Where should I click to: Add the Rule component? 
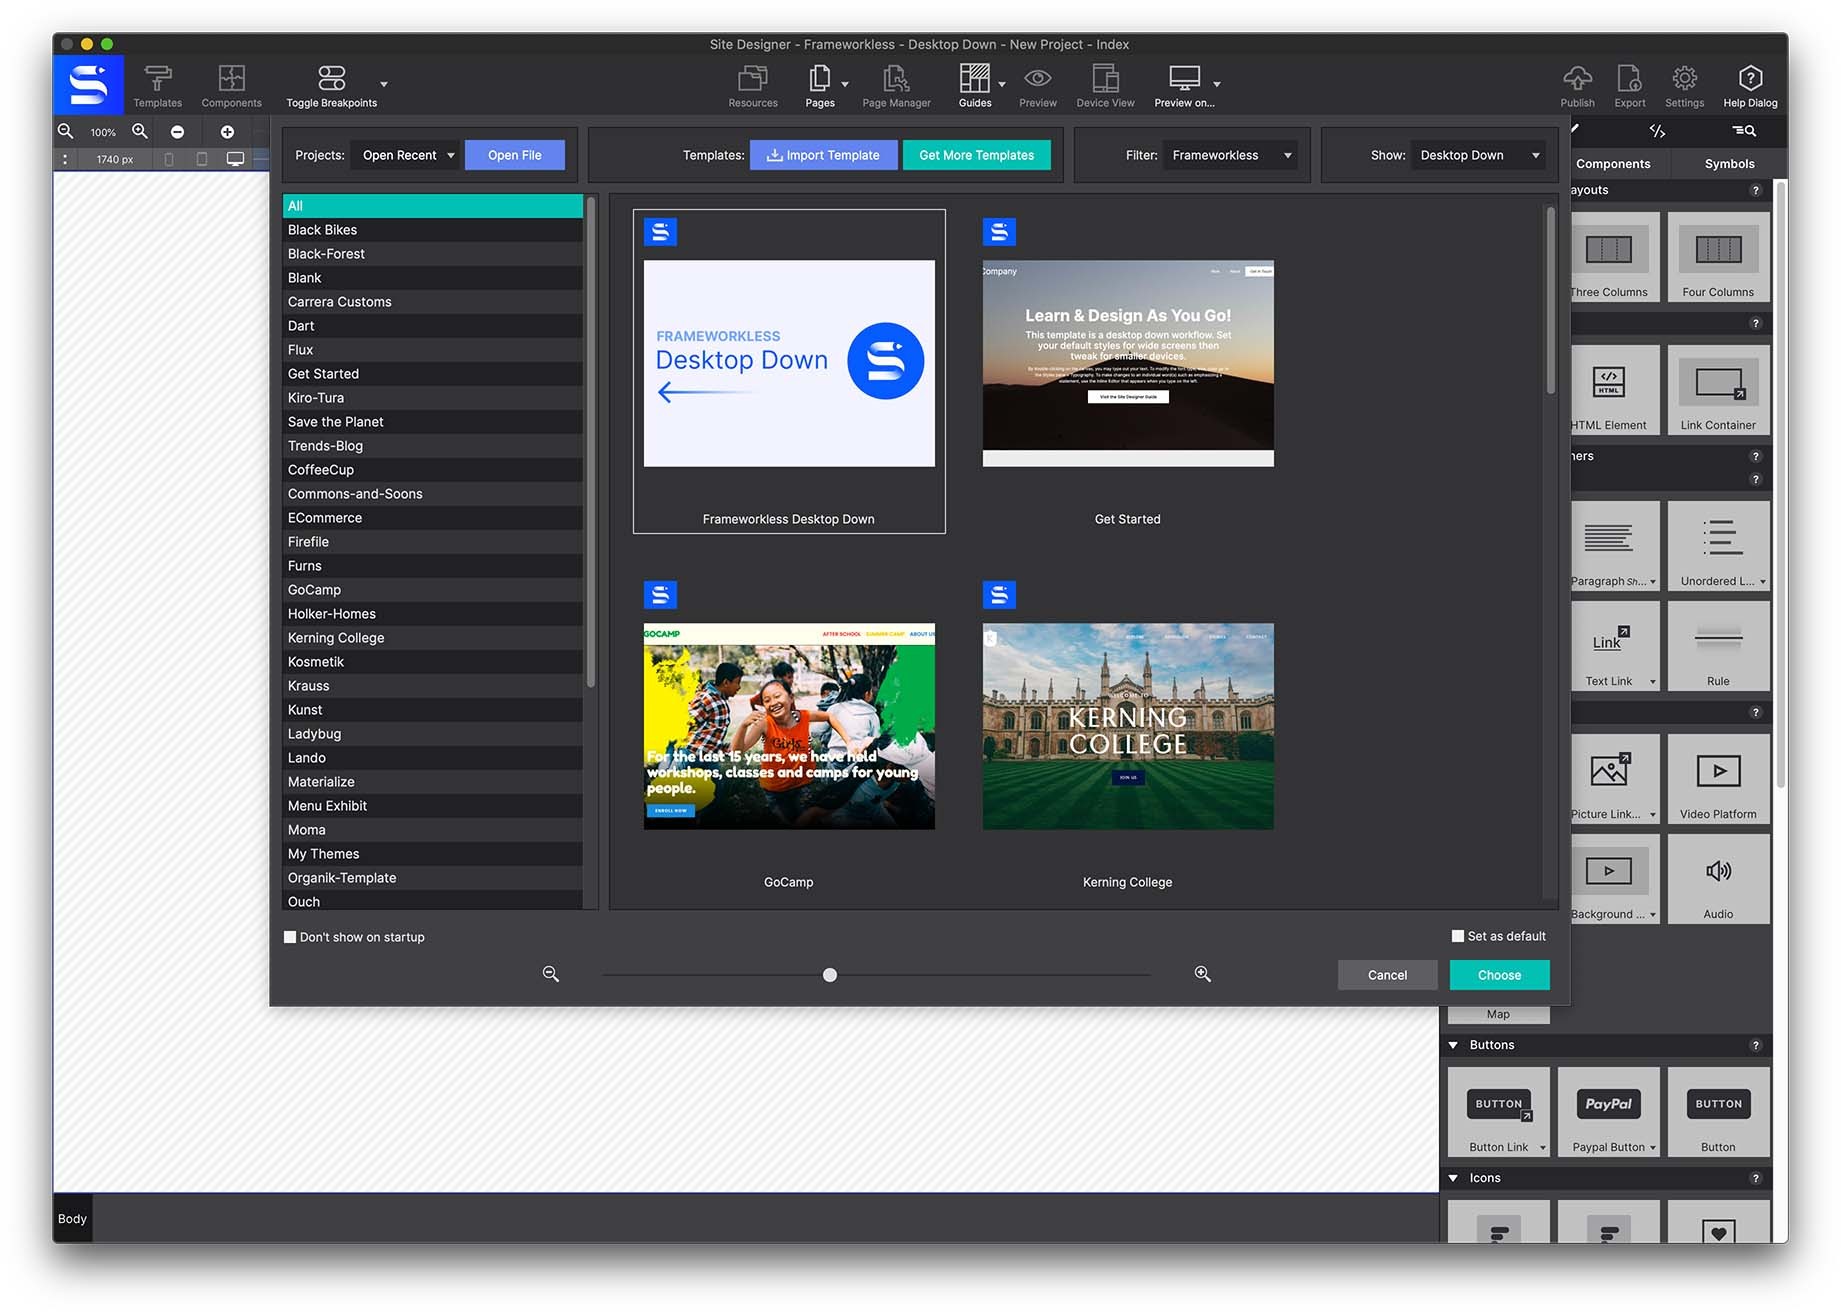(1718, 646)
